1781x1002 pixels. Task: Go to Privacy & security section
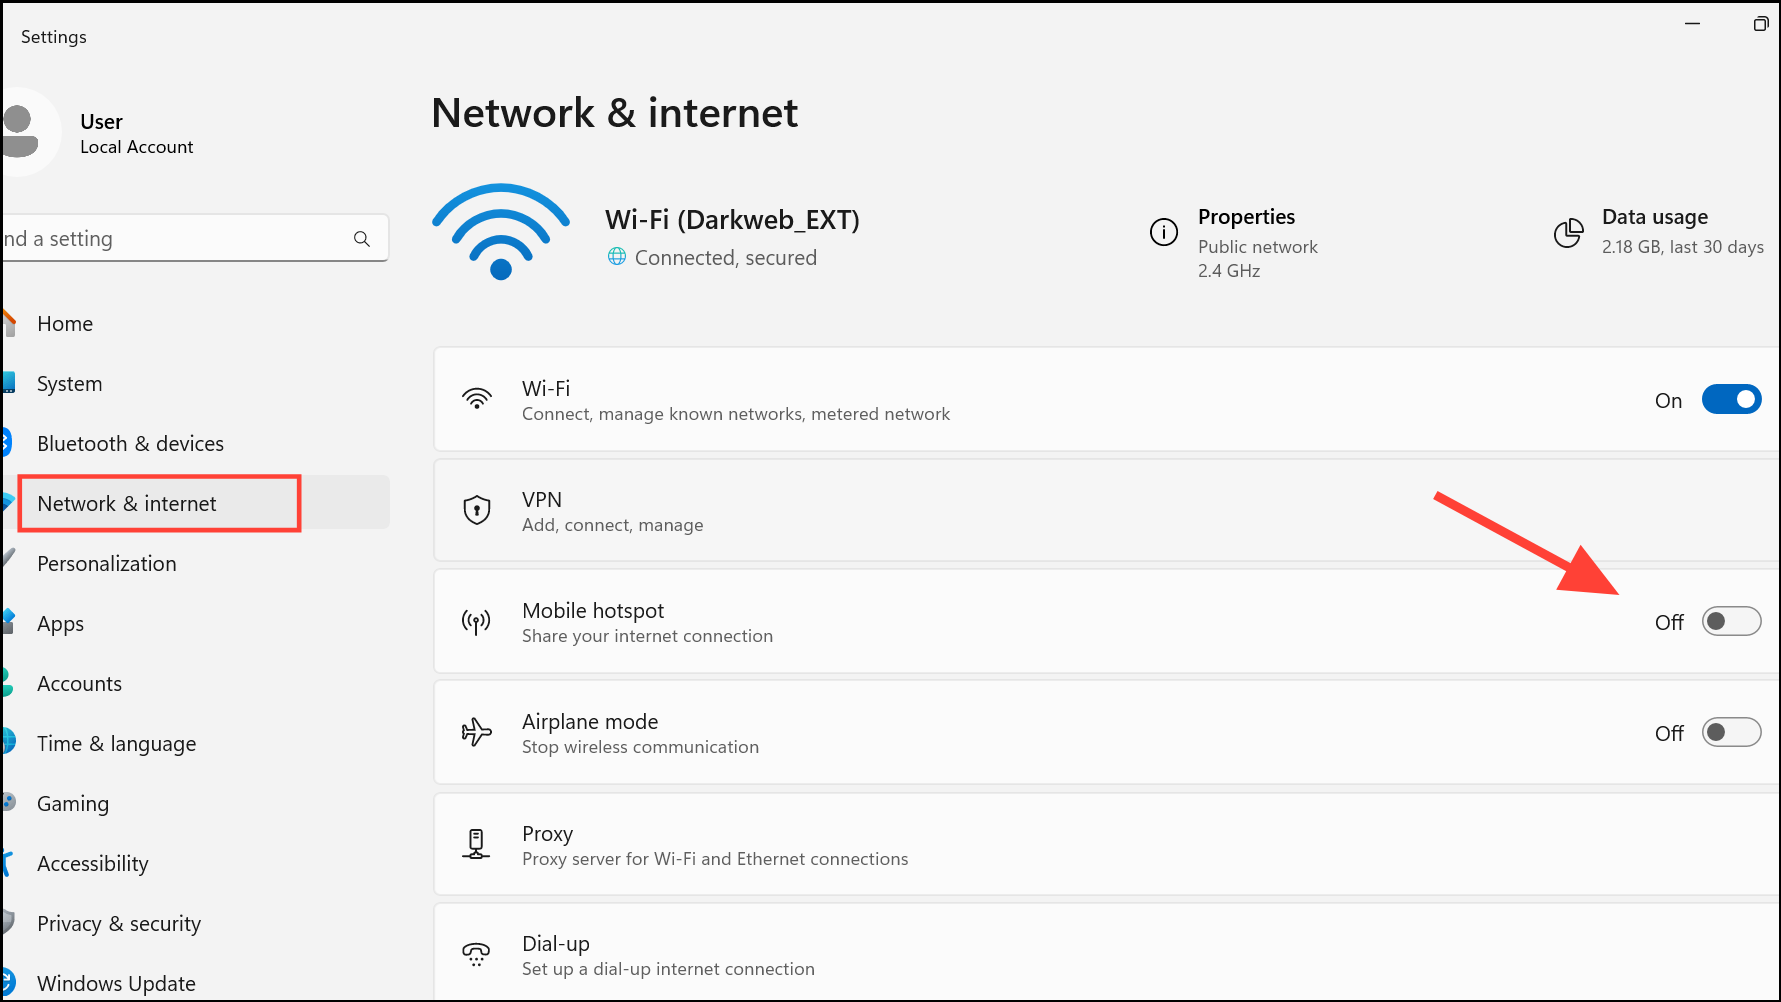tap(119, 924)
